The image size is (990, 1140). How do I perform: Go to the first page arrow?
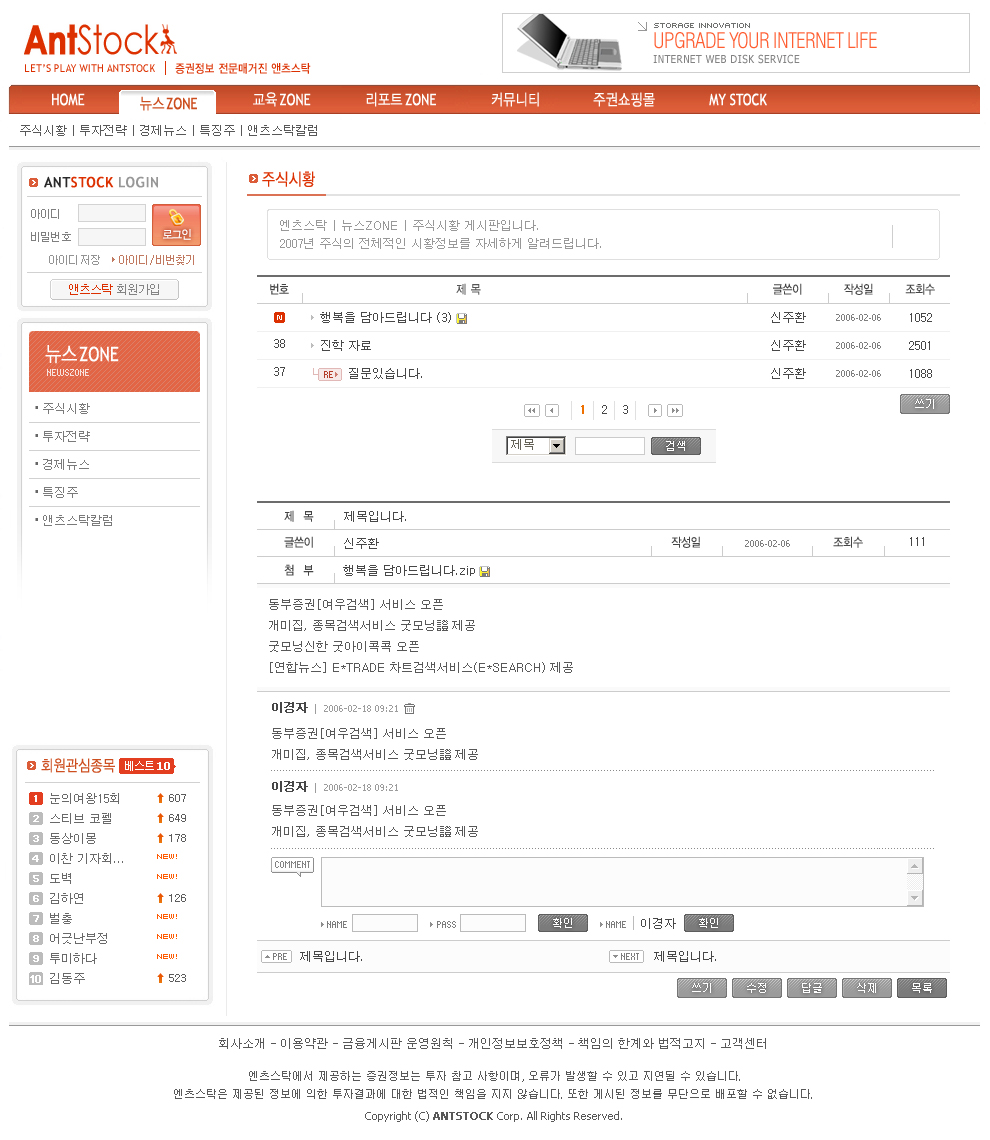pyautogui.click(x=531, y=410)
